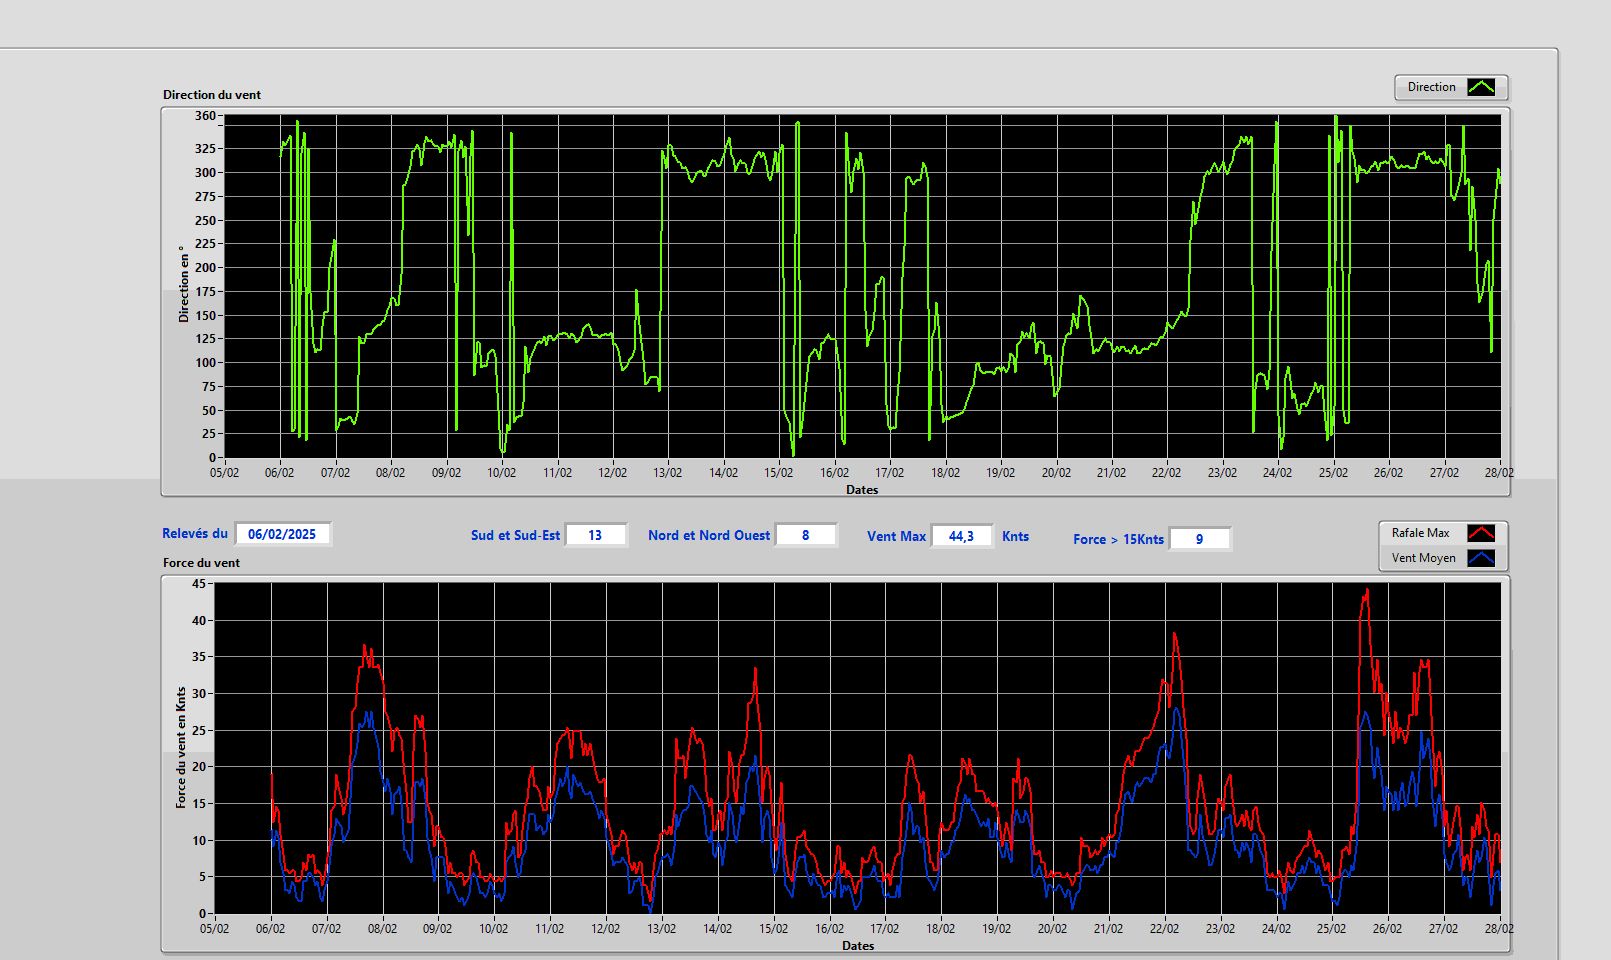Click the Sud et Sud-Est value field

[595, 535]
